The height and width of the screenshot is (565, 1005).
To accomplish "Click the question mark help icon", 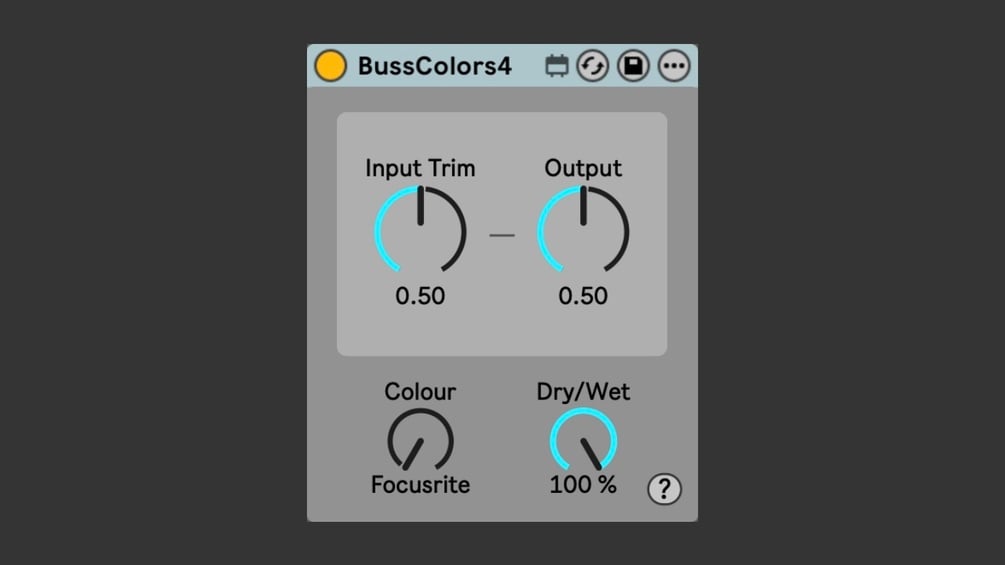I will [x=665, y=489].
